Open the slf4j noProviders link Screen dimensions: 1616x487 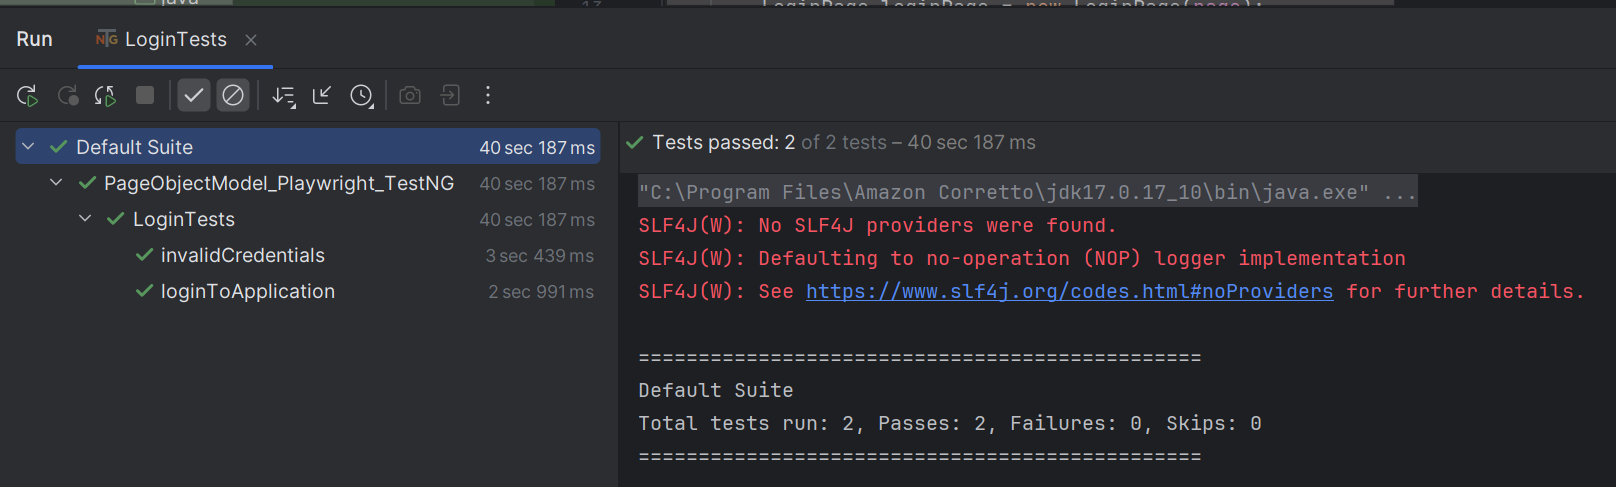[x=1069, y=291]
